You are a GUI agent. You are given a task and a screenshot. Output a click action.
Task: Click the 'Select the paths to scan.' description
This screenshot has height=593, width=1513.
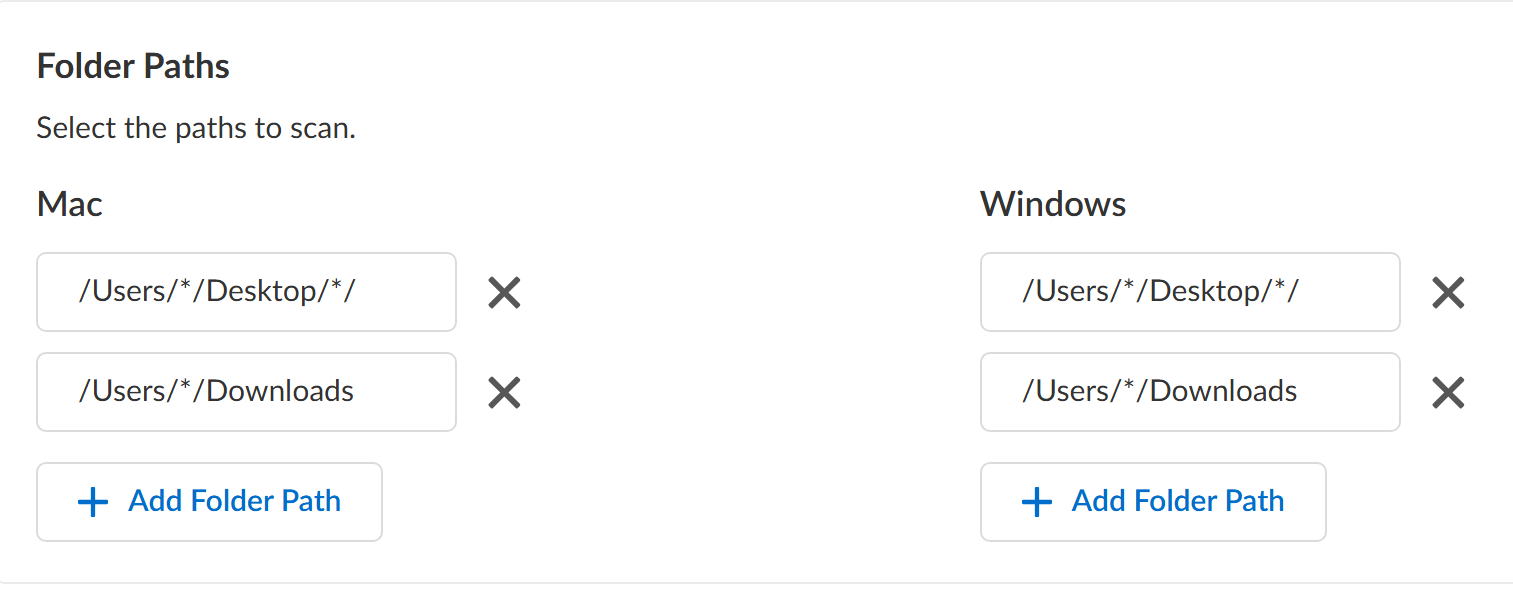(x=196, y=129)
